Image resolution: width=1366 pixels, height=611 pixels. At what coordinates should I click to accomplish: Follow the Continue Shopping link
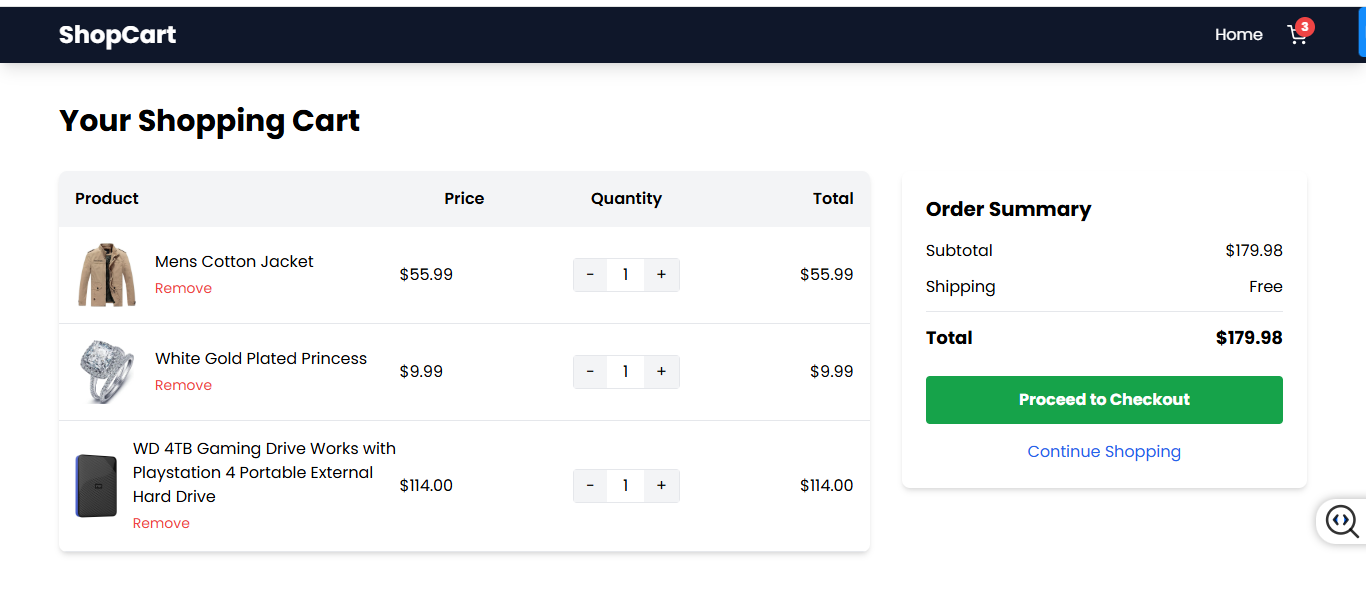[1104, 452]
